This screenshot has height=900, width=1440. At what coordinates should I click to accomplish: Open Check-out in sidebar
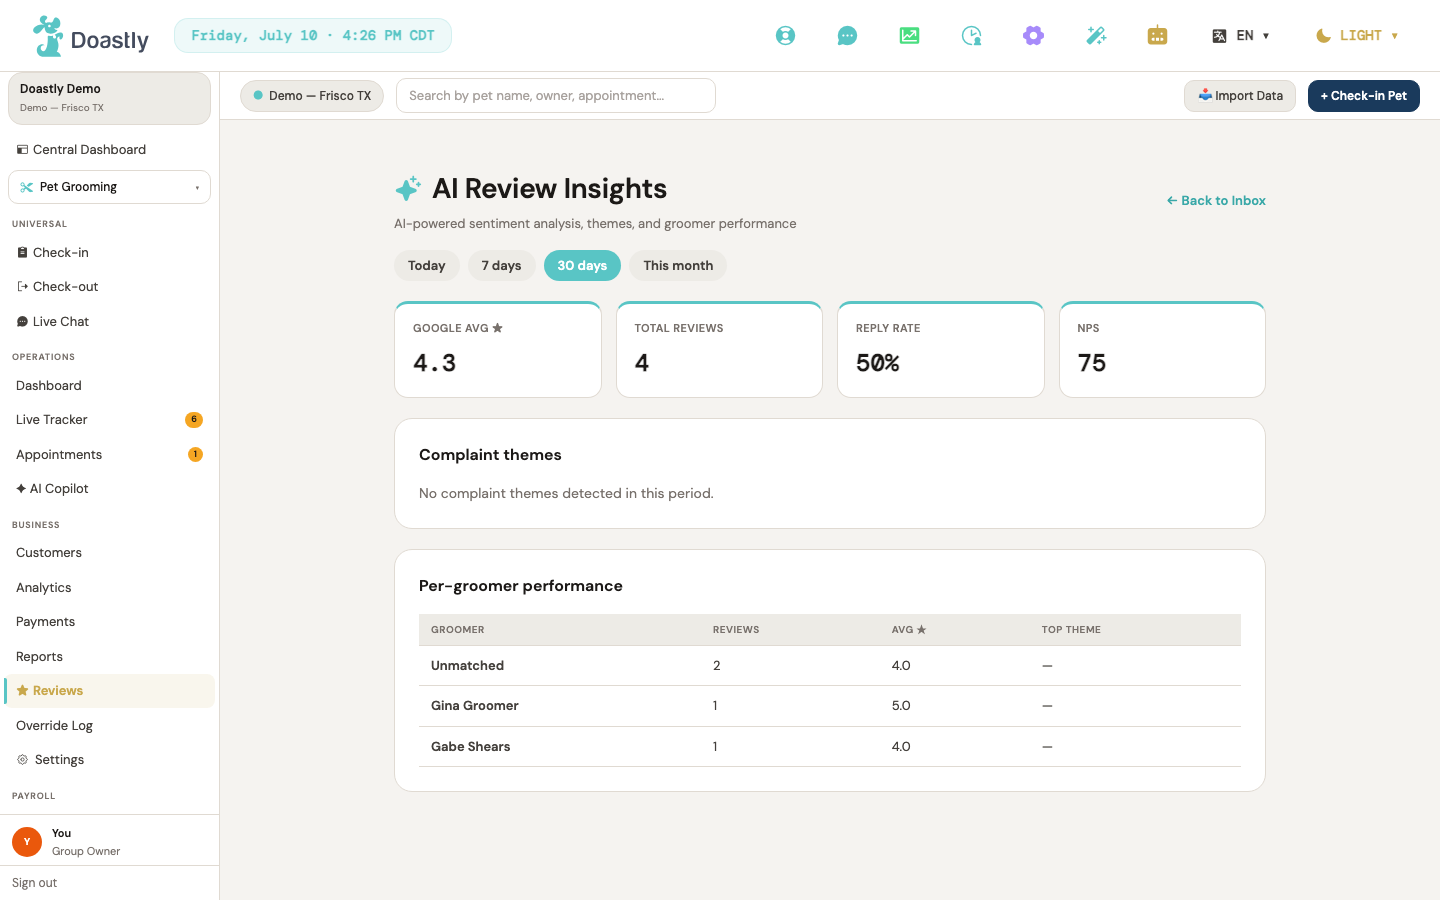[x=109, y=287]
